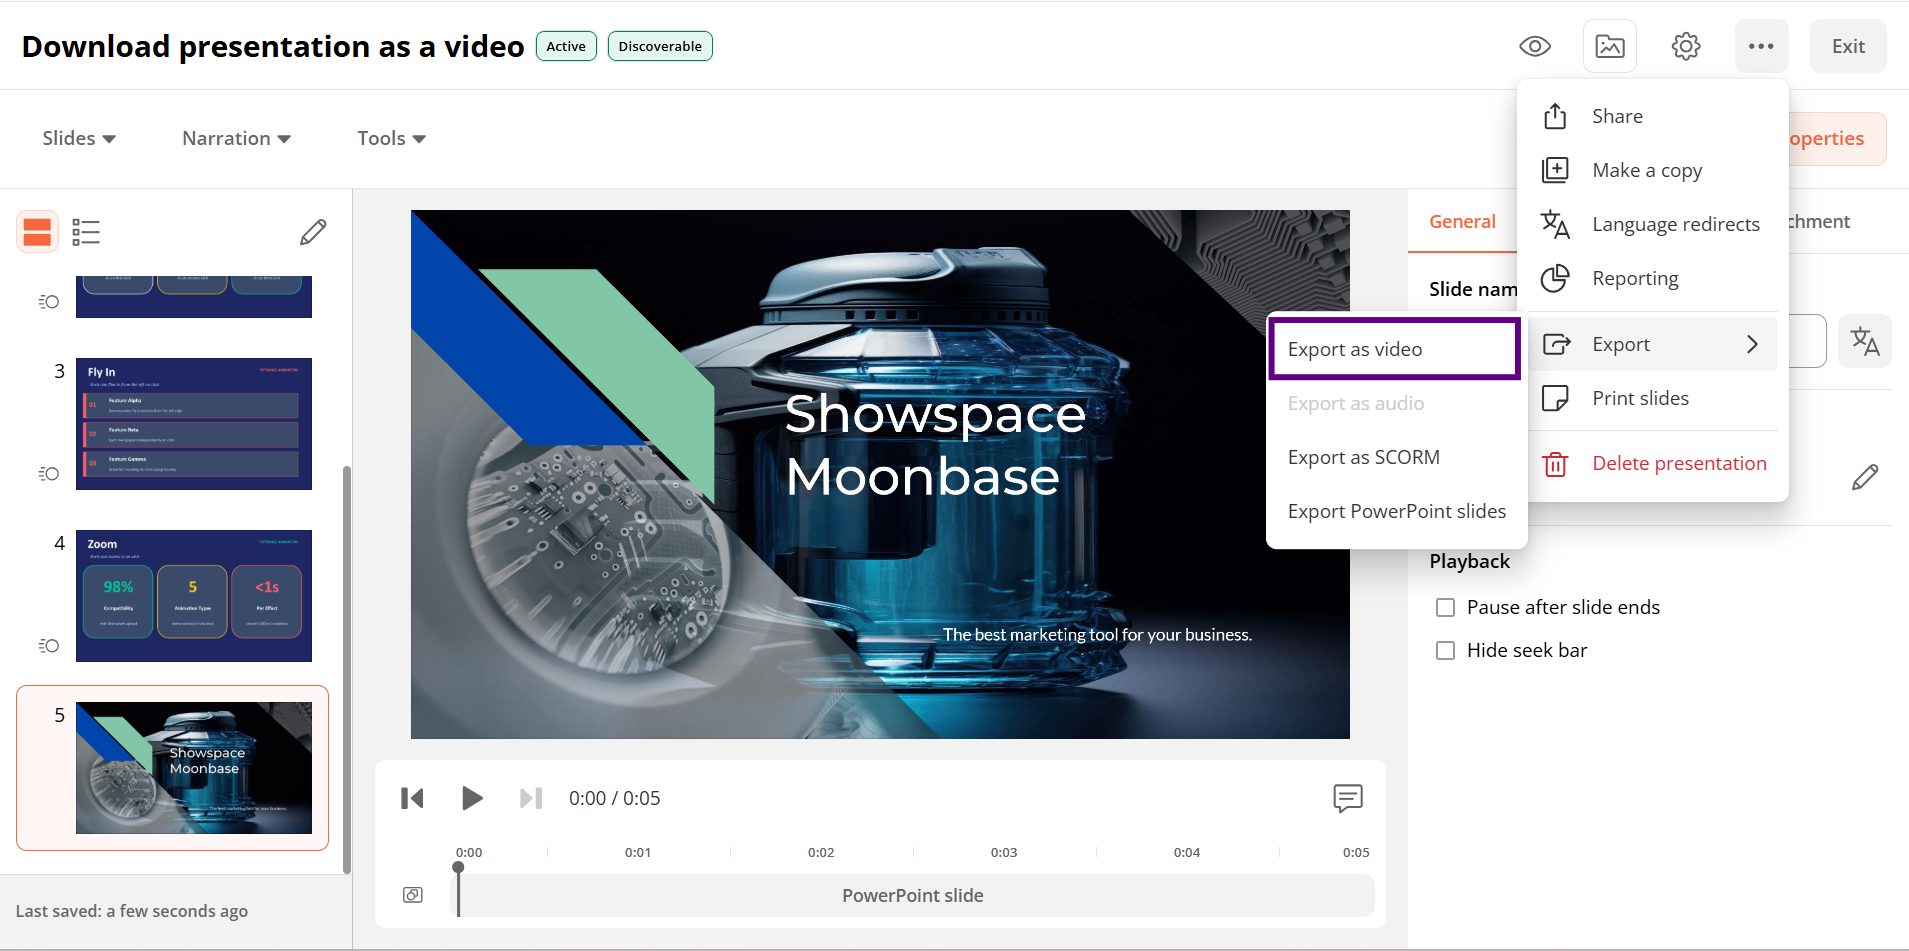The height and width of the screenshot is (951, 1909).
Task: Click the Discoverable badge
Action: pos(660,46)
